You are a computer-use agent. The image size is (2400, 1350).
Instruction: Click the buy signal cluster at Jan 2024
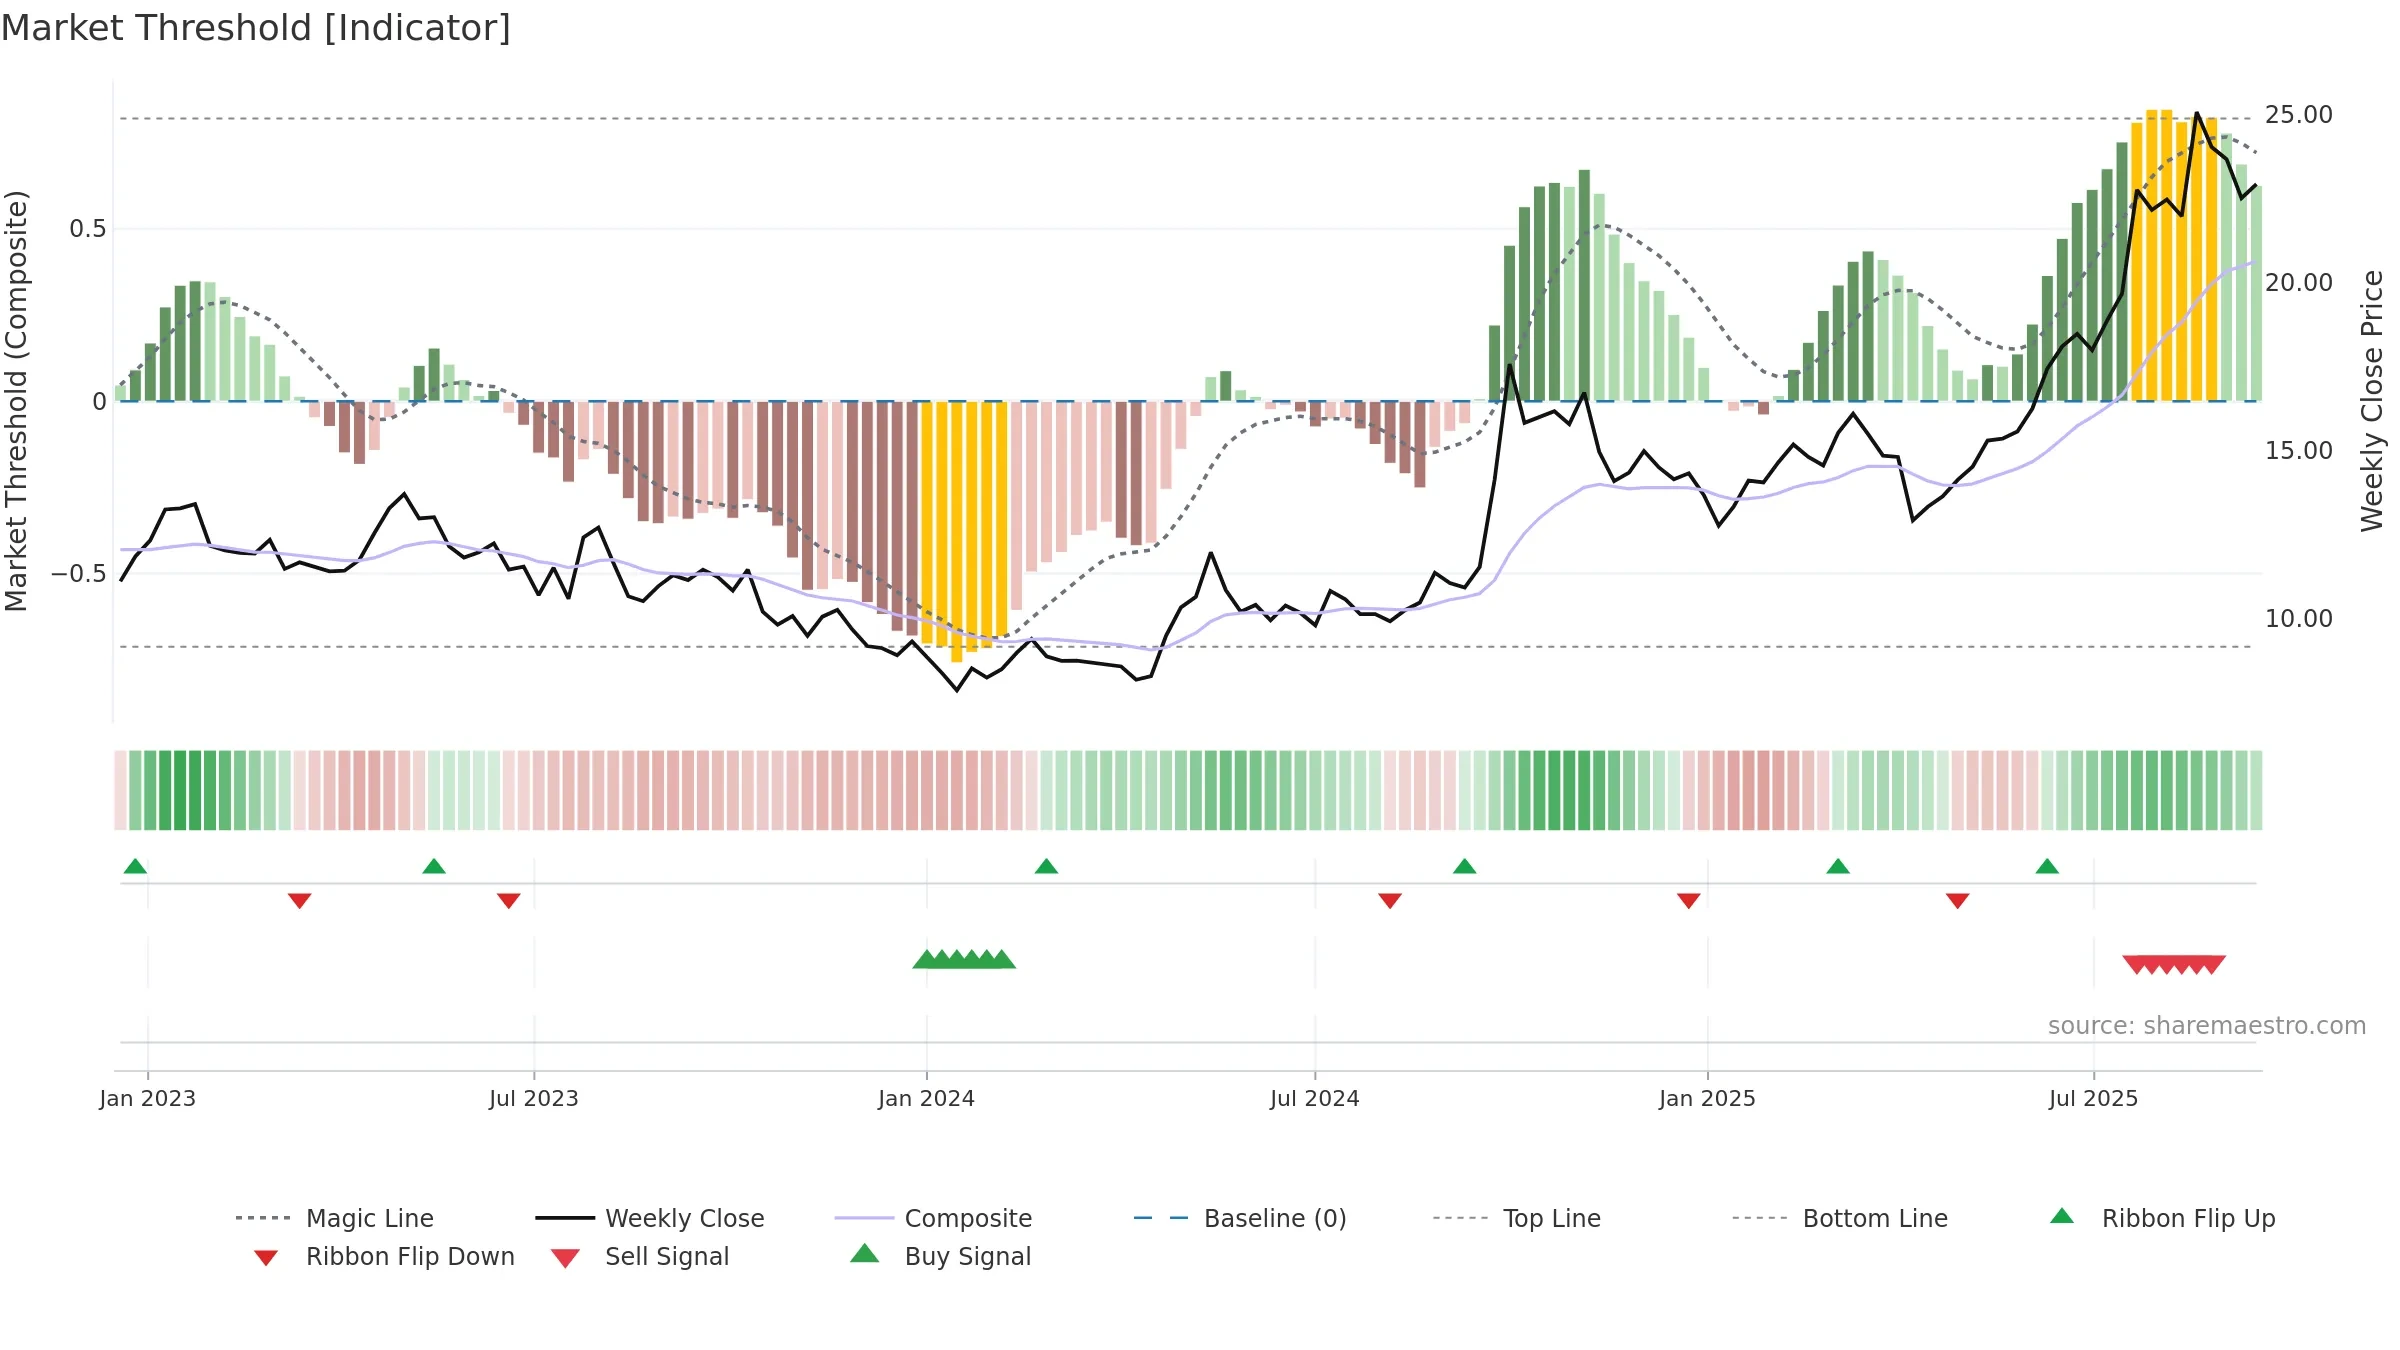tap(964, 959)
